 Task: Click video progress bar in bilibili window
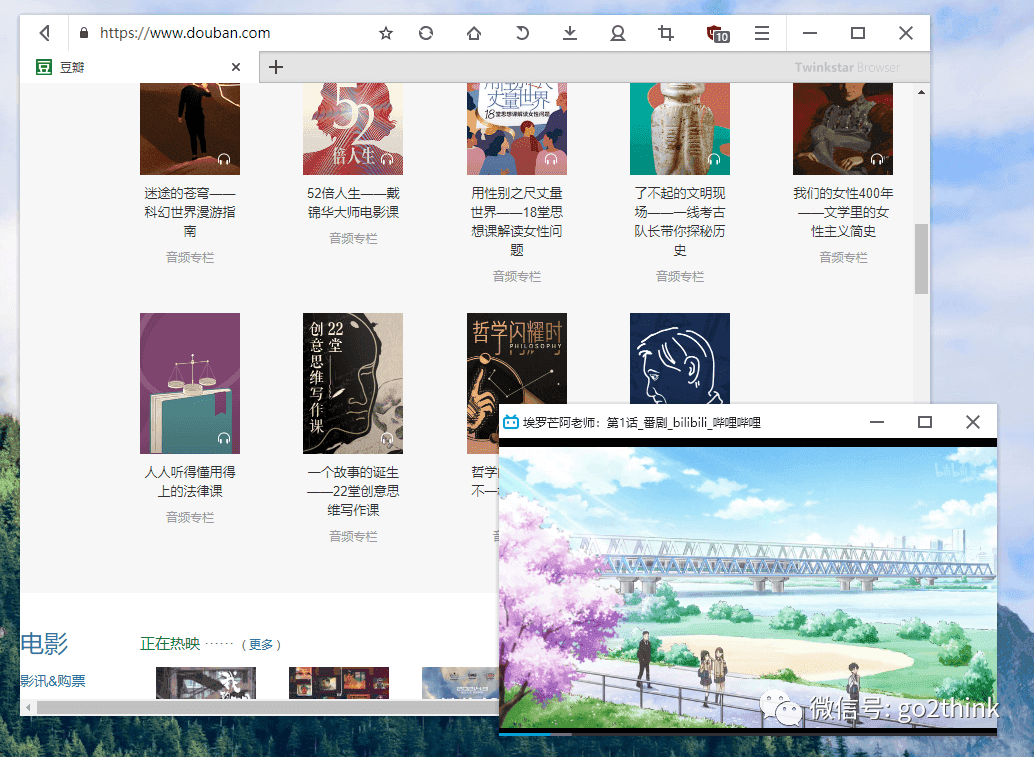click(748, 734)
